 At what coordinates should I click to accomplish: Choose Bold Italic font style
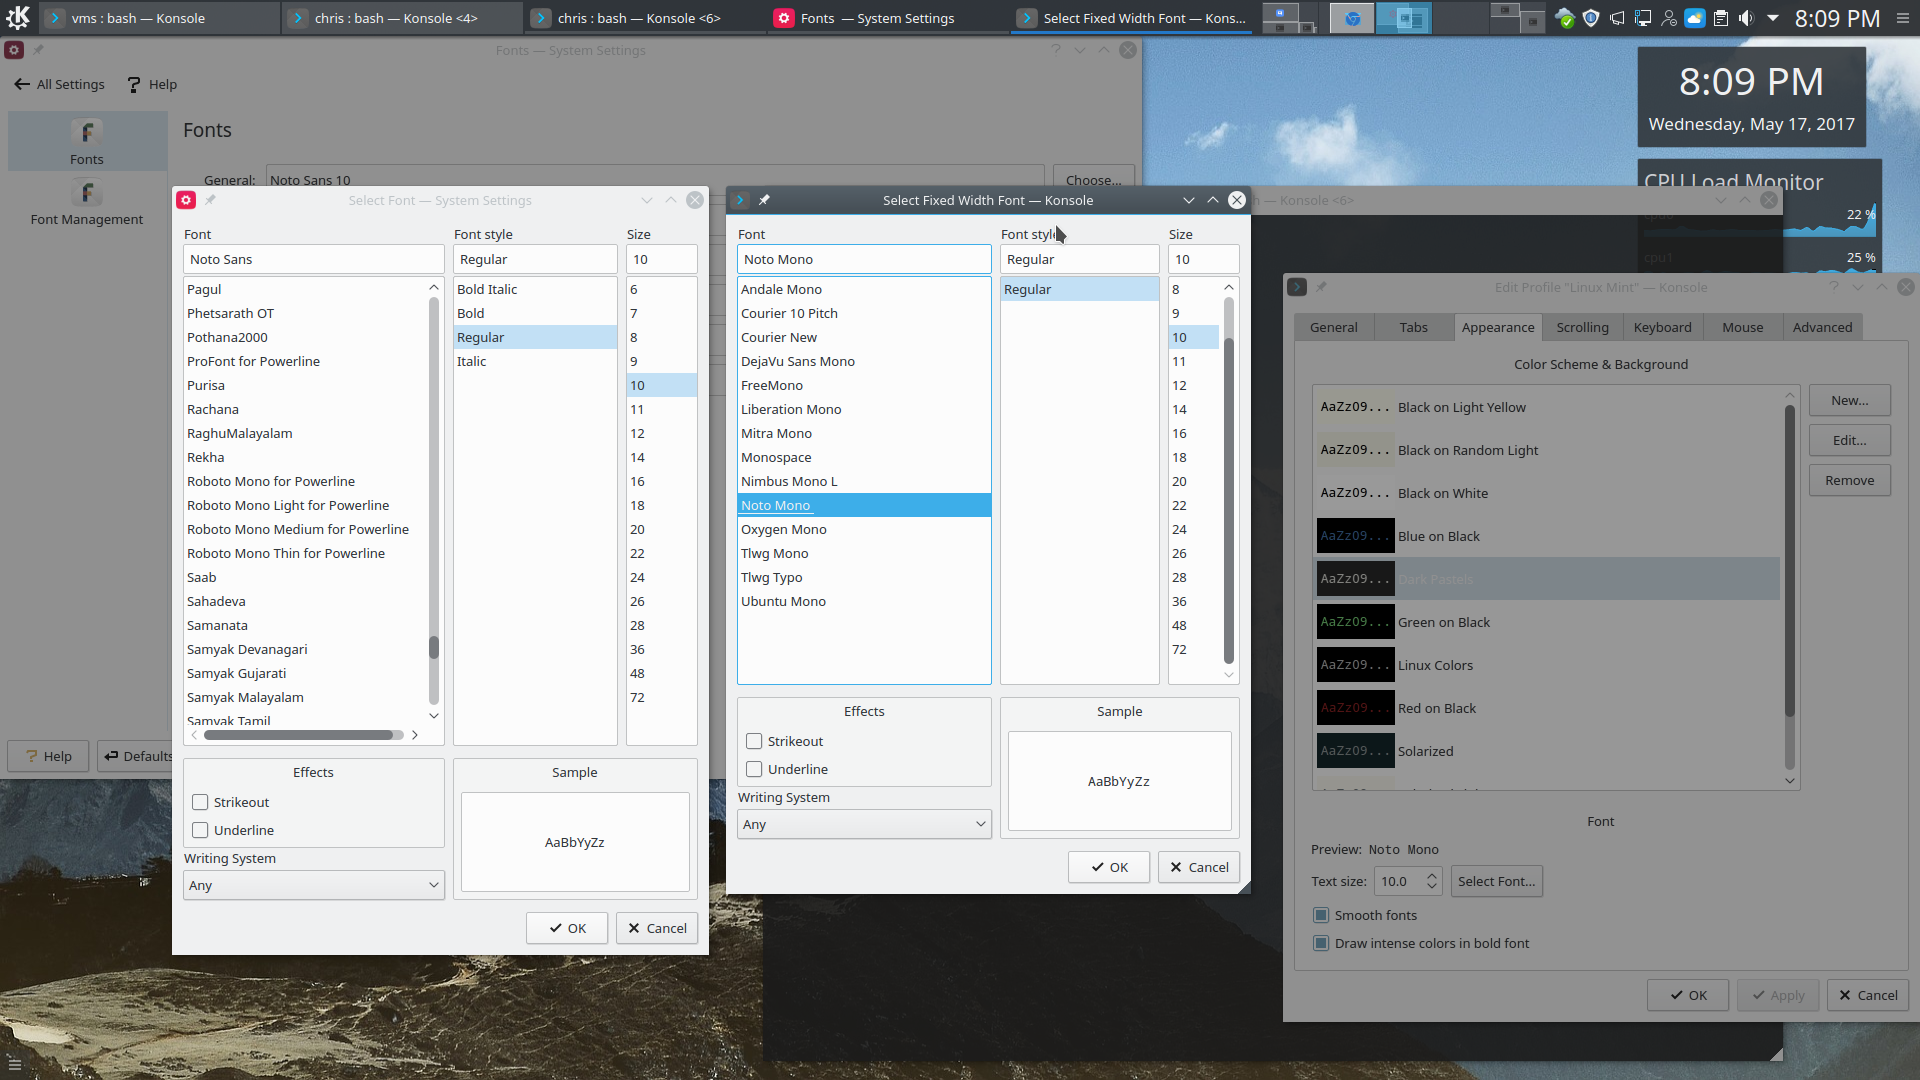click(535, 289)
